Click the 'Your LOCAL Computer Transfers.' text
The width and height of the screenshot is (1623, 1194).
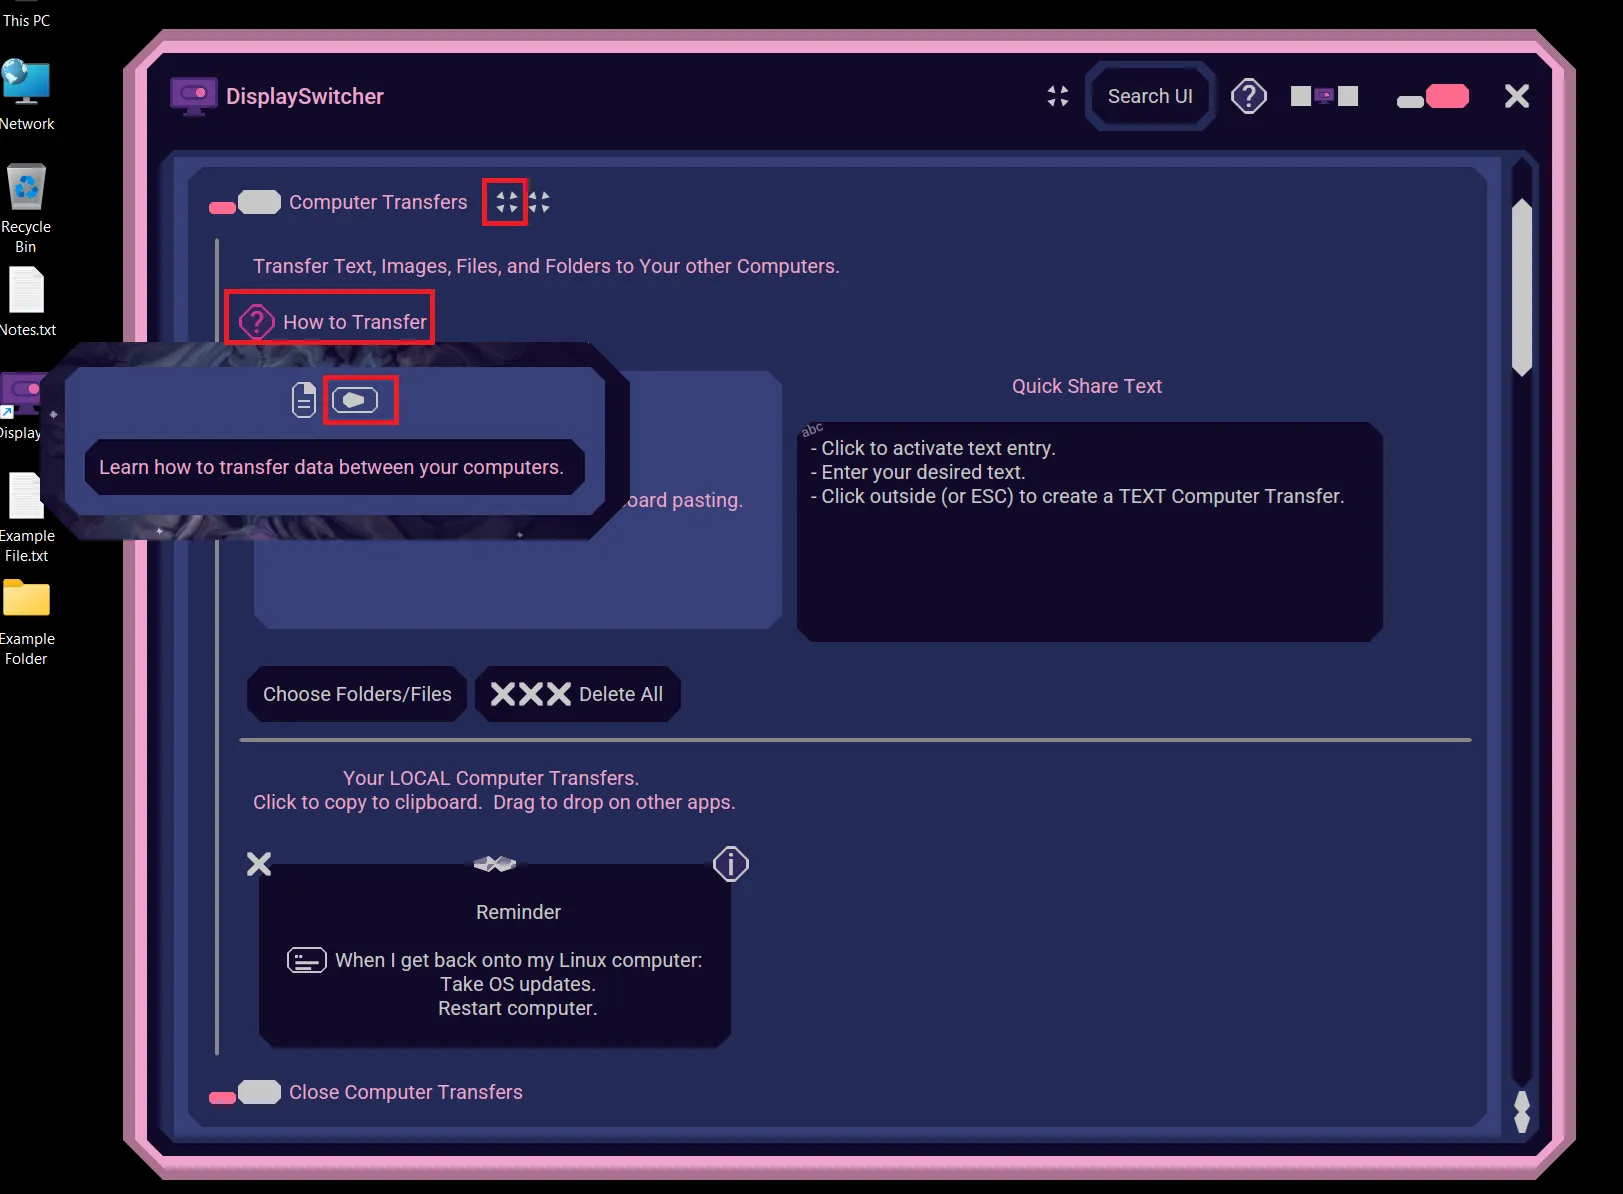click(x=491, y=778)
